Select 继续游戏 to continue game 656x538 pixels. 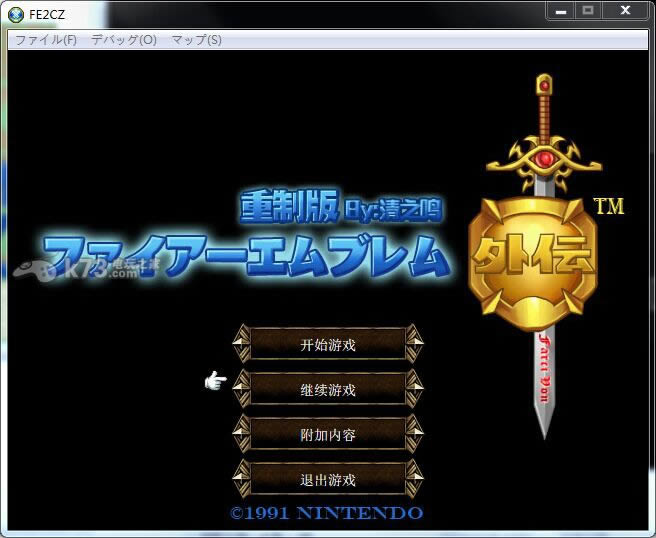[x=328, y=390]
